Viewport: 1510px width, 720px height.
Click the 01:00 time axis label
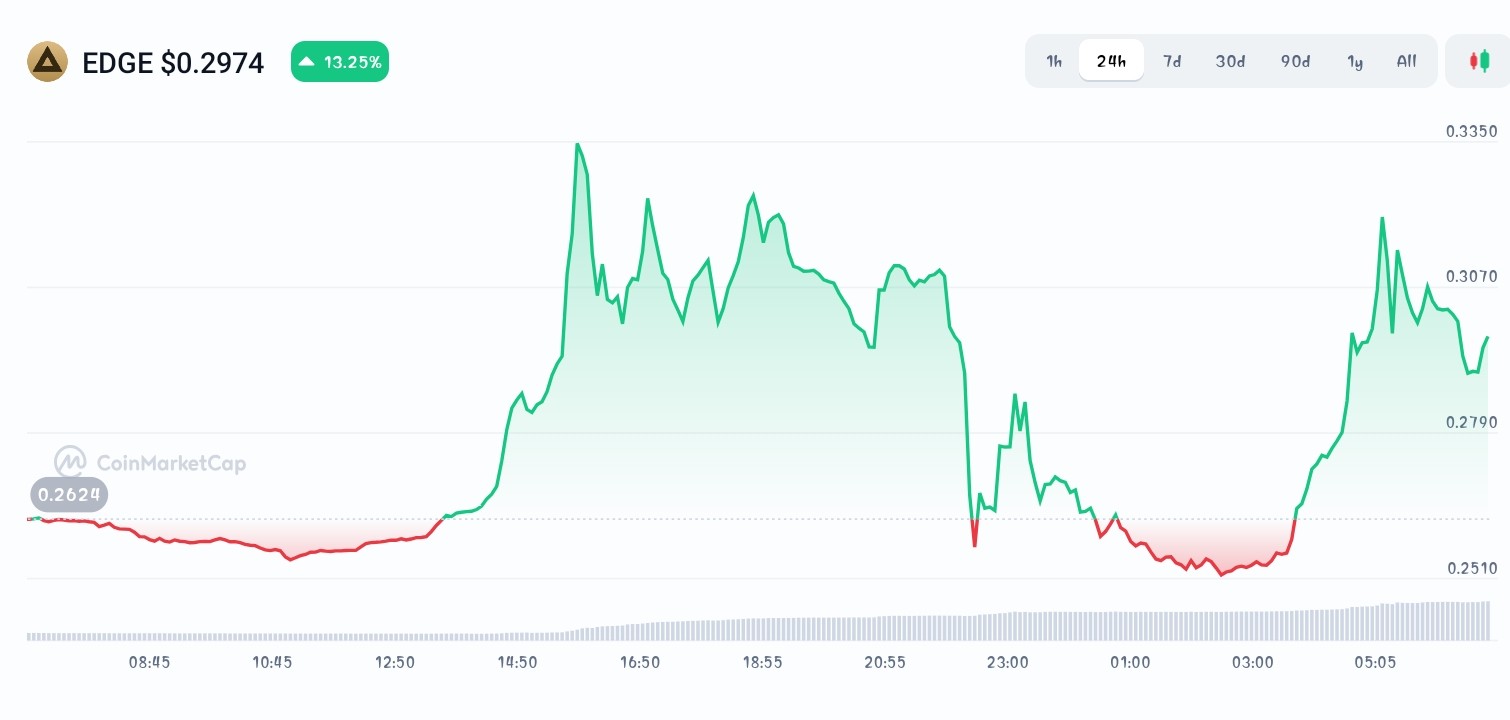point(1130,662)
